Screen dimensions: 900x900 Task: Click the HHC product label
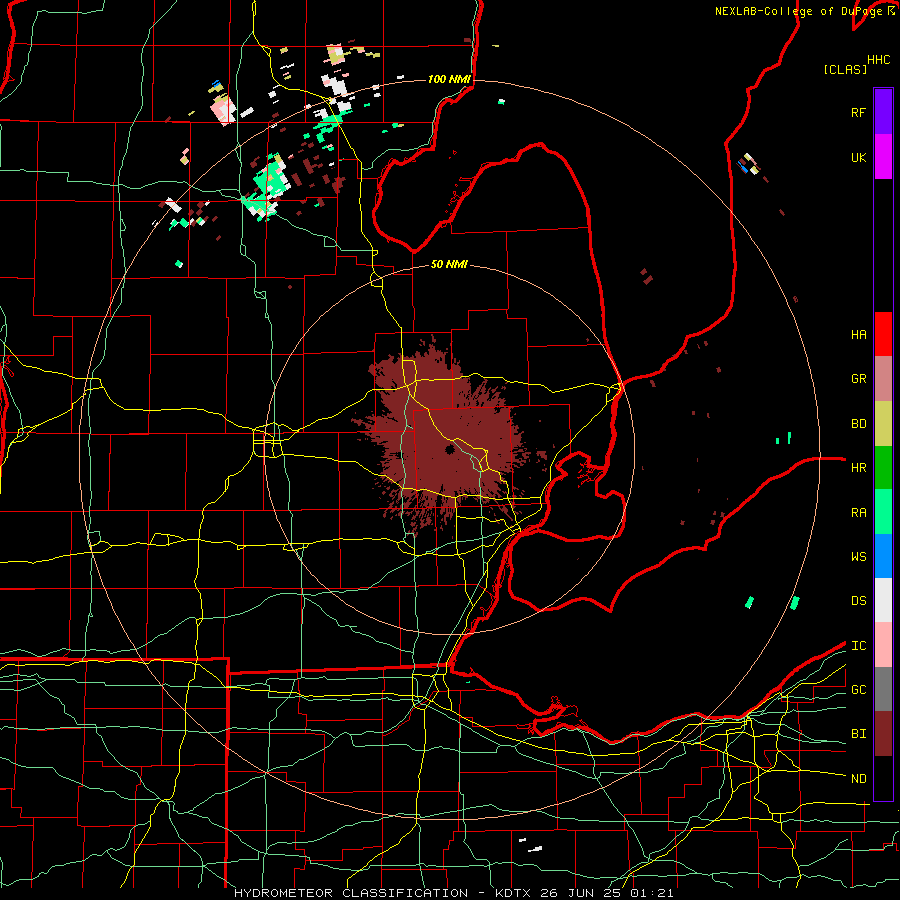pos(878,60)
